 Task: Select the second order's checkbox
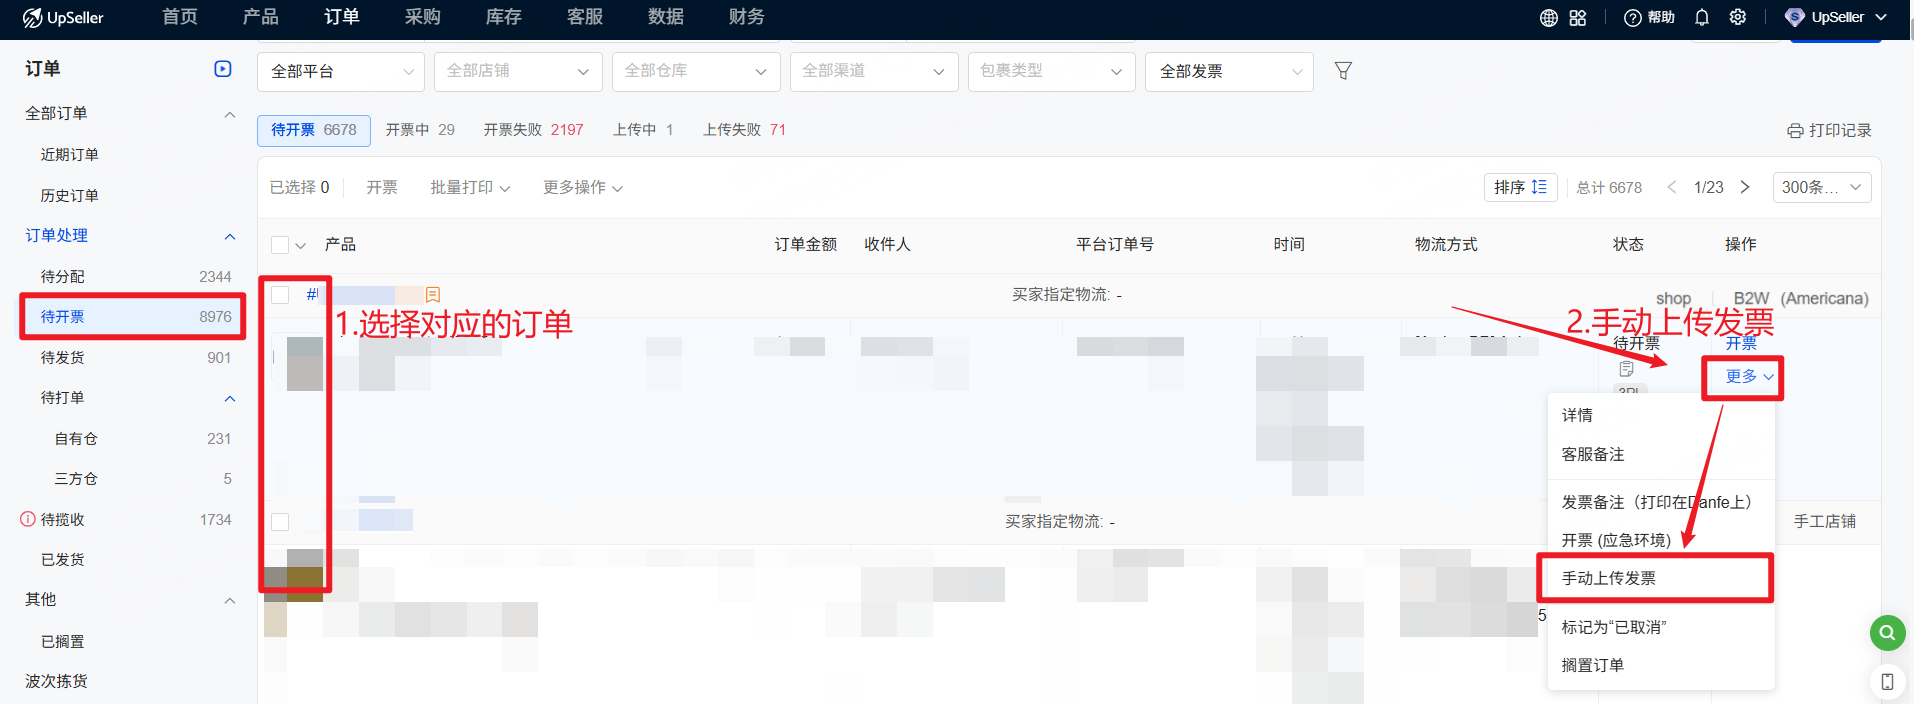(280, 522)
